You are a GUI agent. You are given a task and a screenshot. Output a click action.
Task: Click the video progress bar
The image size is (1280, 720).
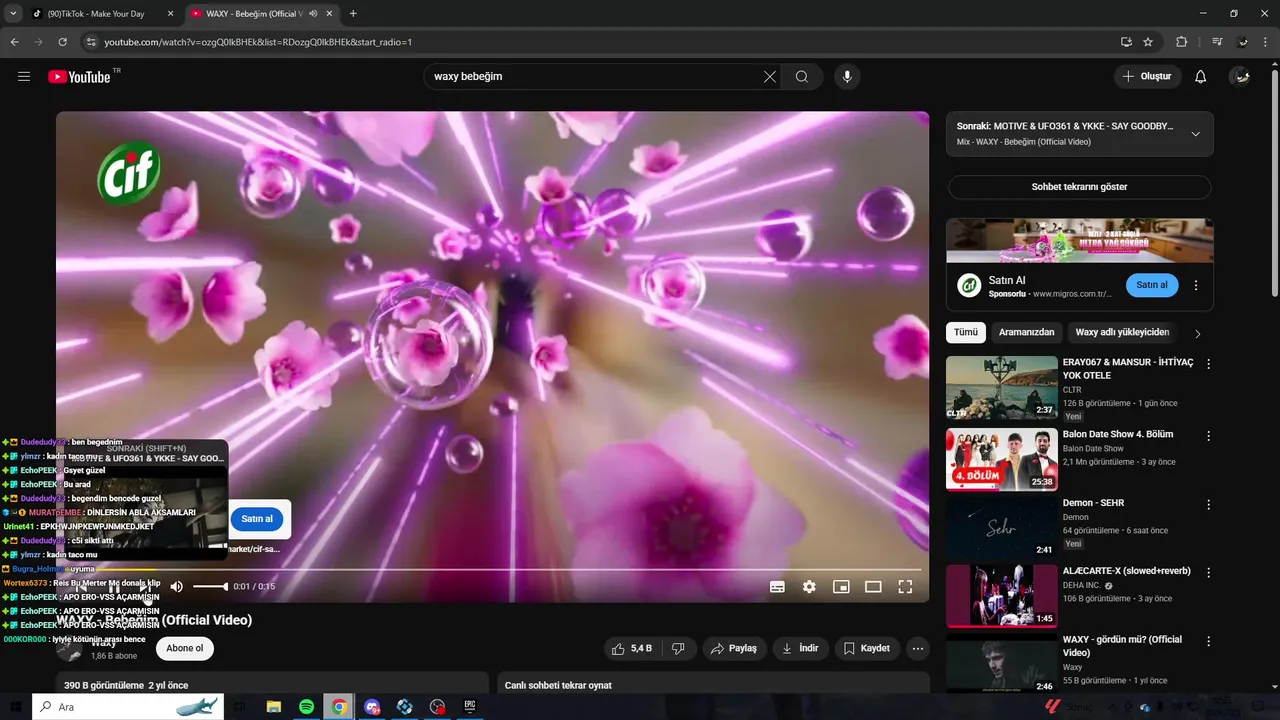tap(492, 570)
